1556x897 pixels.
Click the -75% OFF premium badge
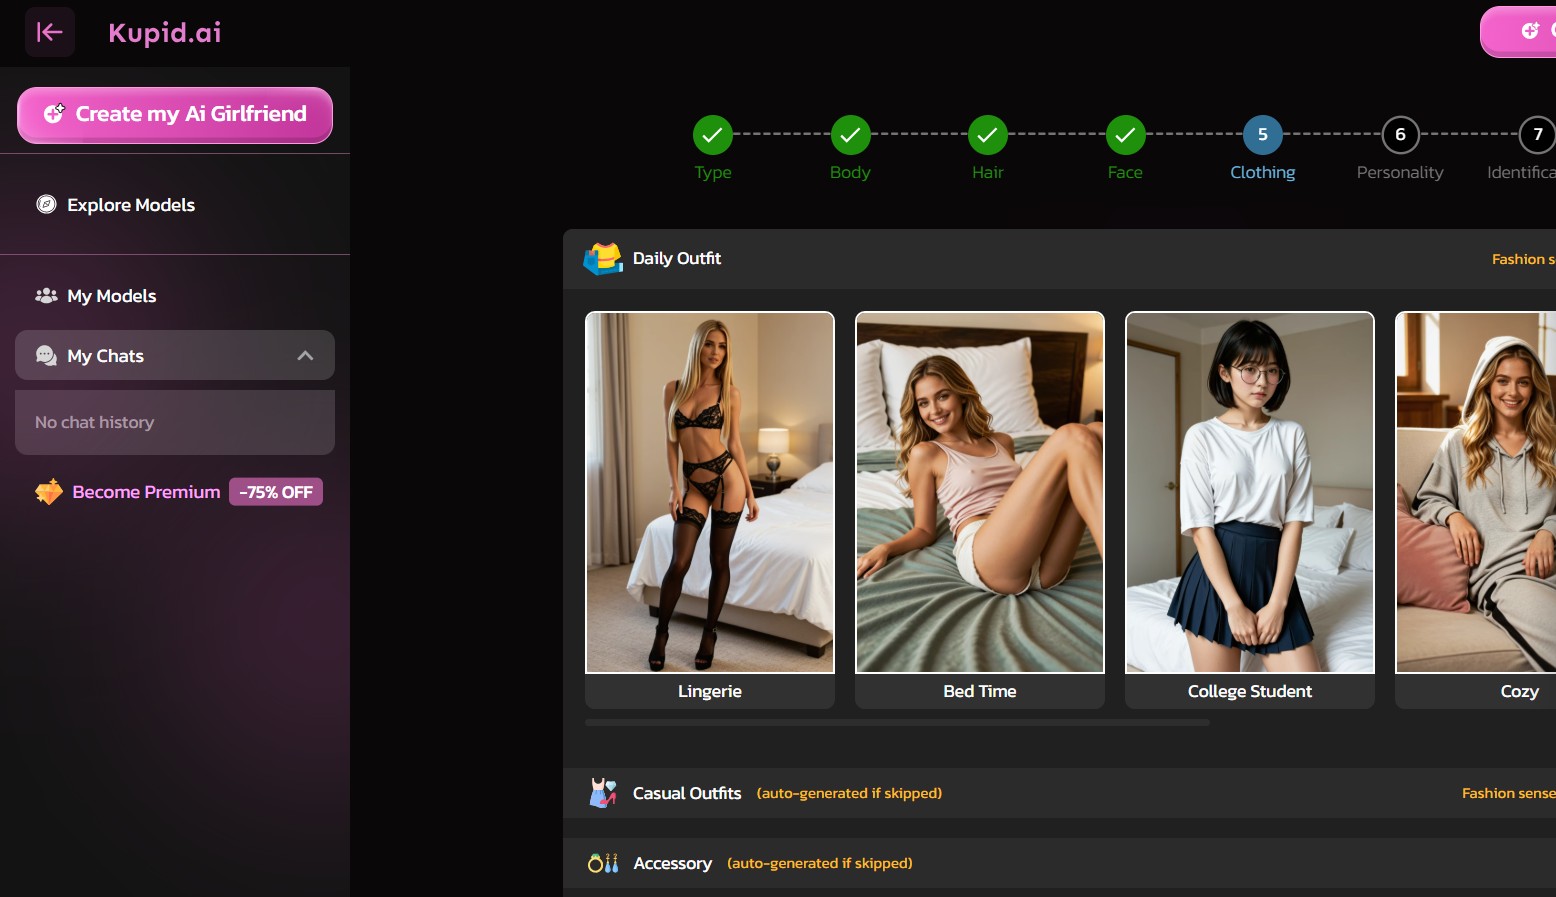click(276, 492)
